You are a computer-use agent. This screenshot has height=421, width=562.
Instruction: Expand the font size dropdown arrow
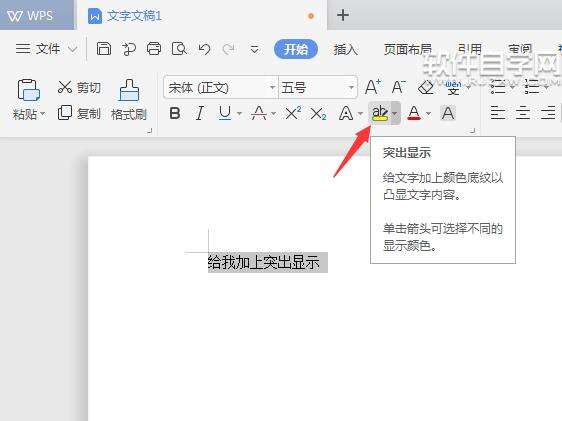[351, 87]
